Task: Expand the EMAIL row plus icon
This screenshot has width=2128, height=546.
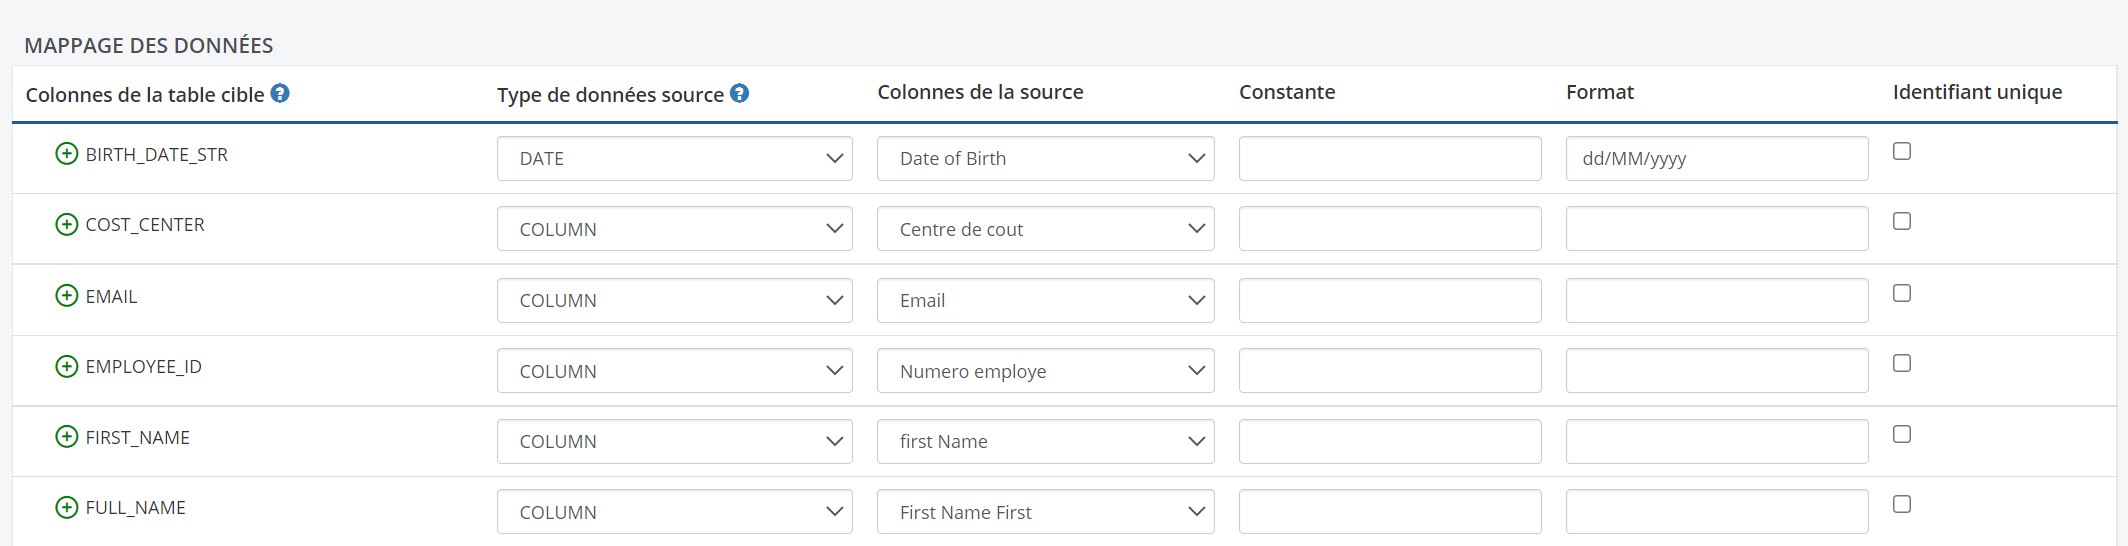Action: coord(67,296)
